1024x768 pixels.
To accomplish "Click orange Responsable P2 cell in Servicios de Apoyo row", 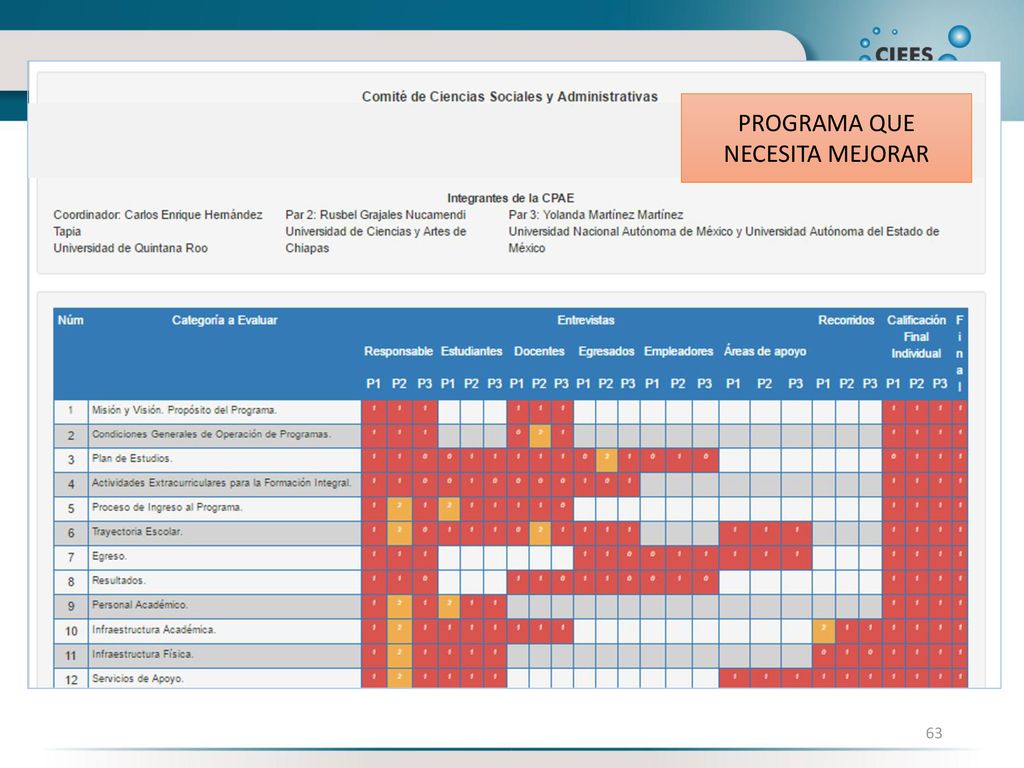I will [x=400, y=679].
